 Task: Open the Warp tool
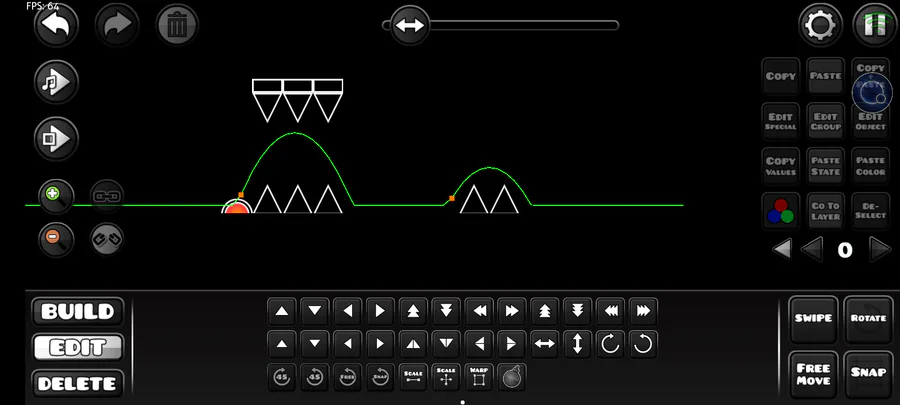pos(479,377)
